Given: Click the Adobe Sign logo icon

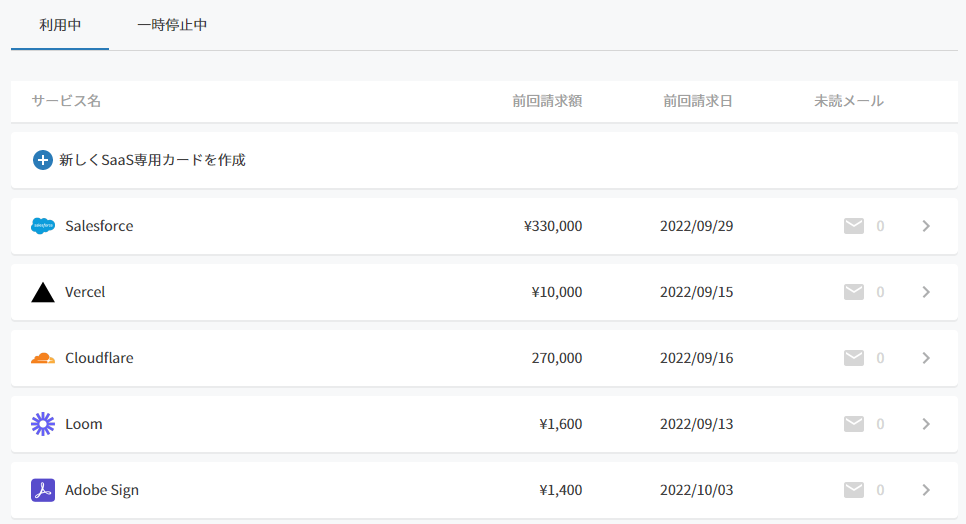Looking at the screenshot, I should pyautogui.click(x=43, y=490).
